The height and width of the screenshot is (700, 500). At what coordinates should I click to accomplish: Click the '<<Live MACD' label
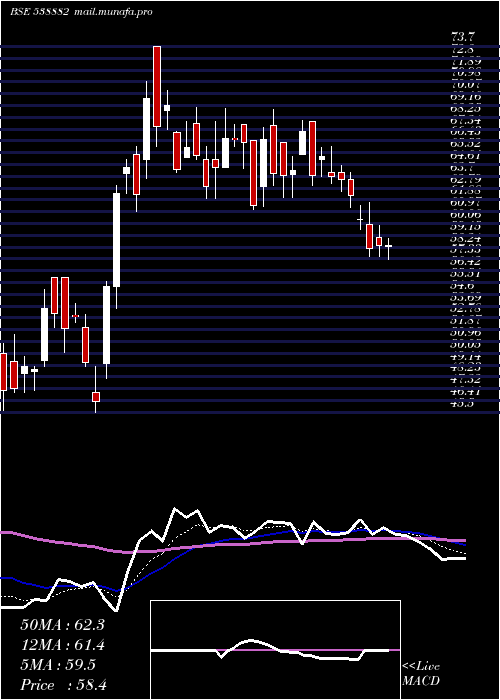click(421, 674)
